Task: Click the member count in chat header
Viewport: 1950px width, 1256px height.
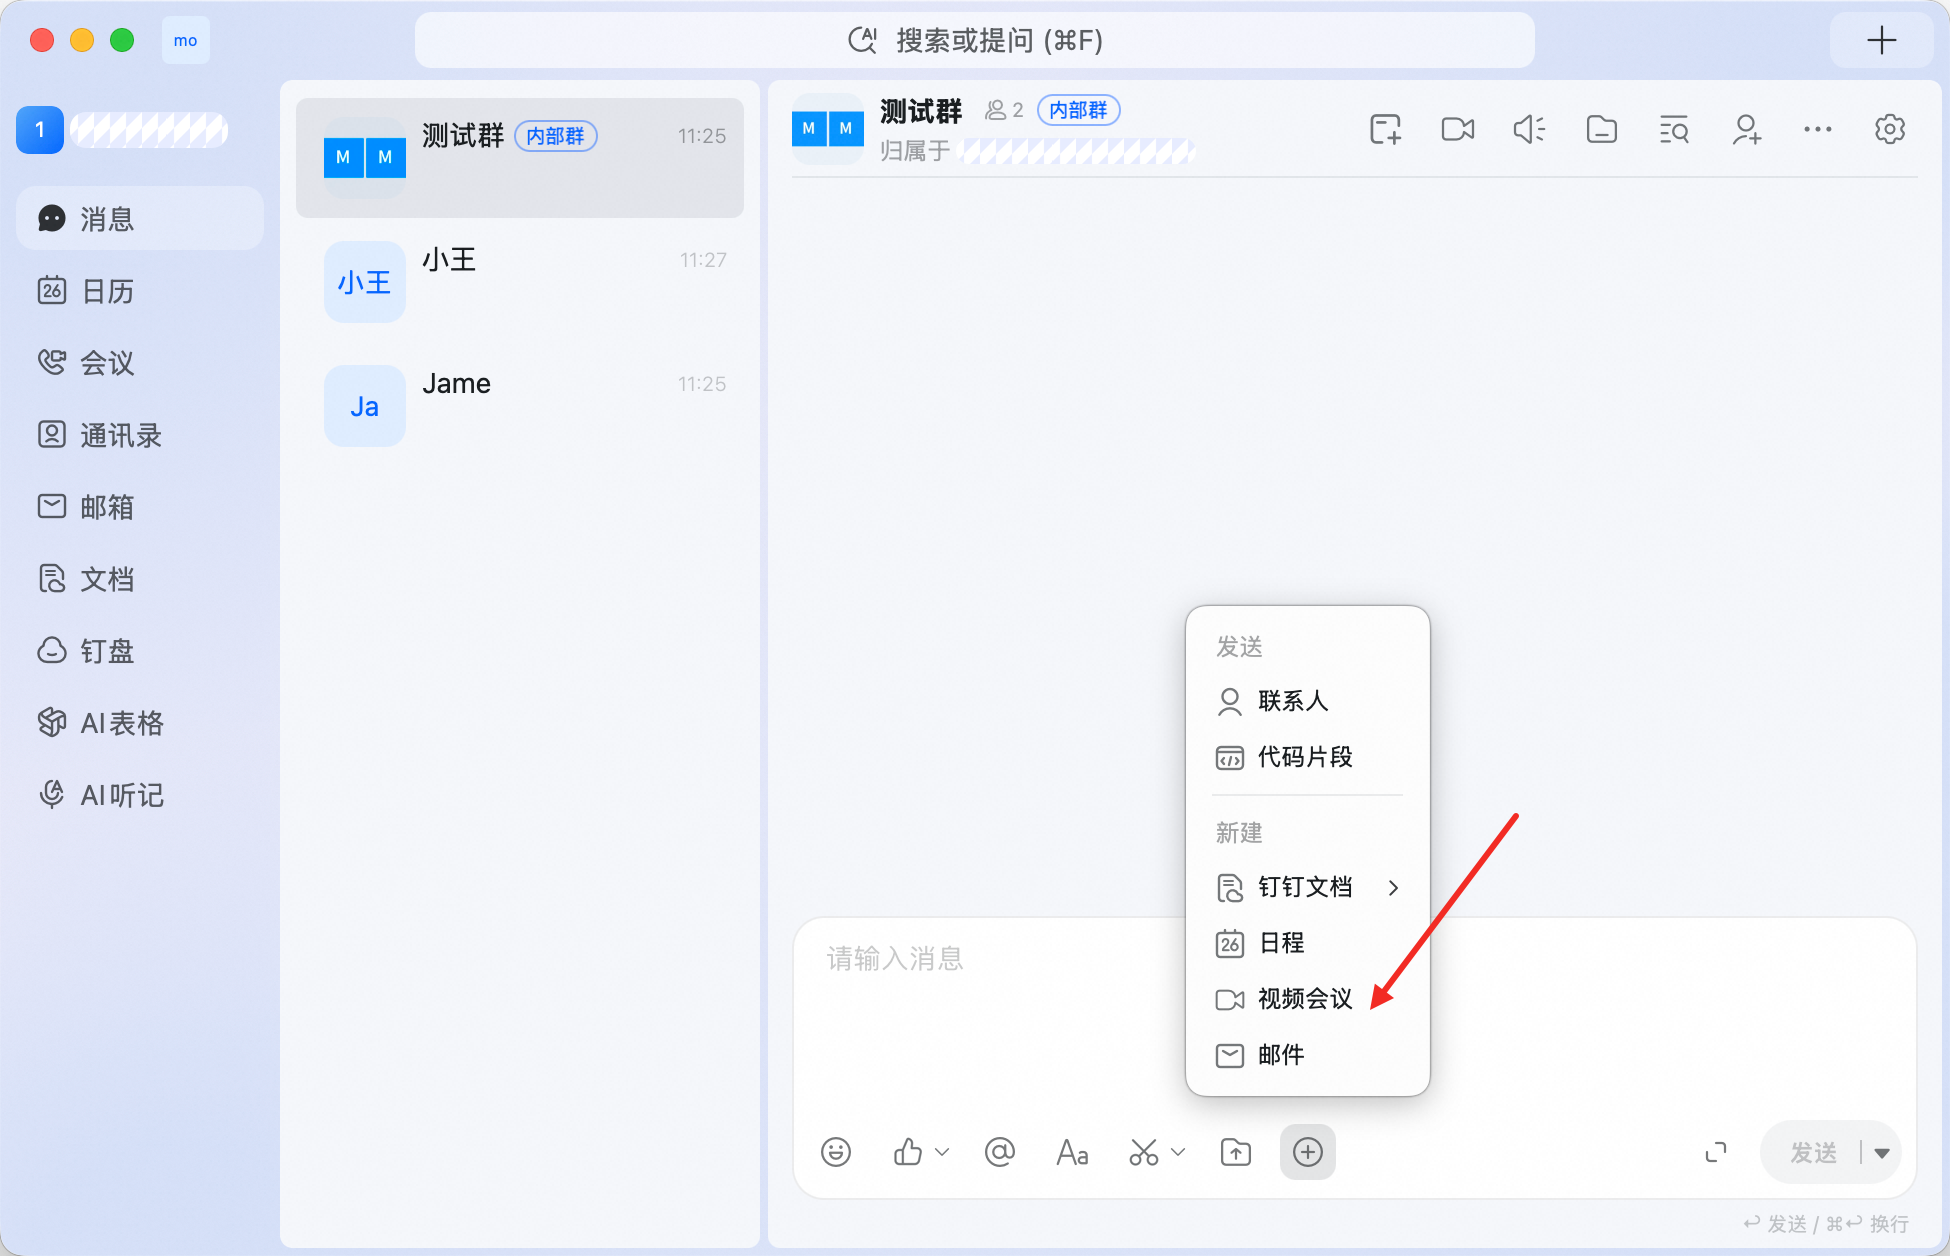Action: [1005, 110]
